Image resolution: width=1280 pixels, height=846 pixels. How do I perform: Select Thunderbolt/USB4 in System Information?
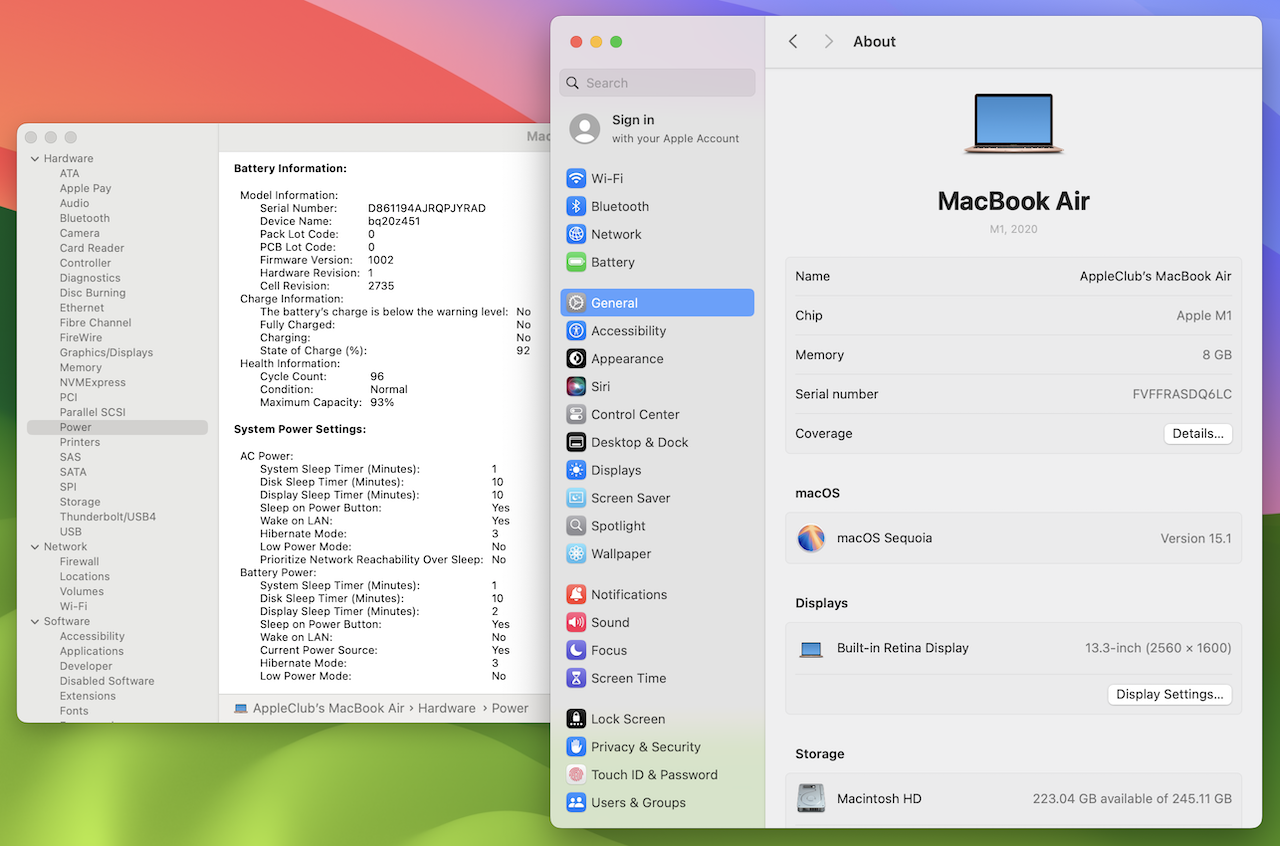pyautogui.click(x=108, y=517)
